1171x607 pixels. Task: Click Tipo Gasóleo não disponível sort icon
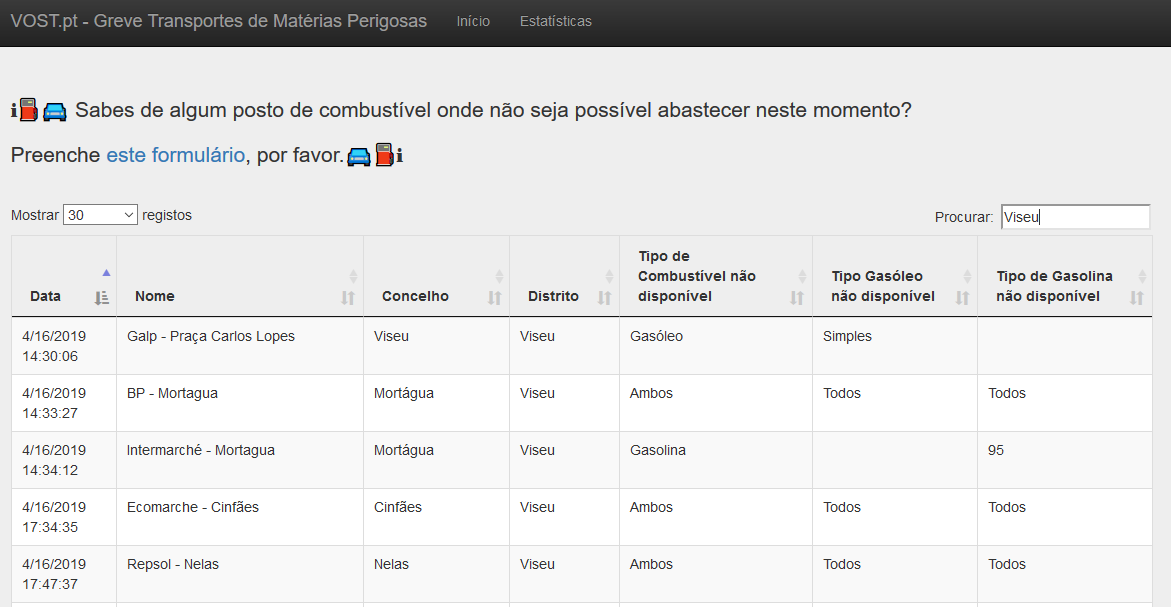coord(962,297)
